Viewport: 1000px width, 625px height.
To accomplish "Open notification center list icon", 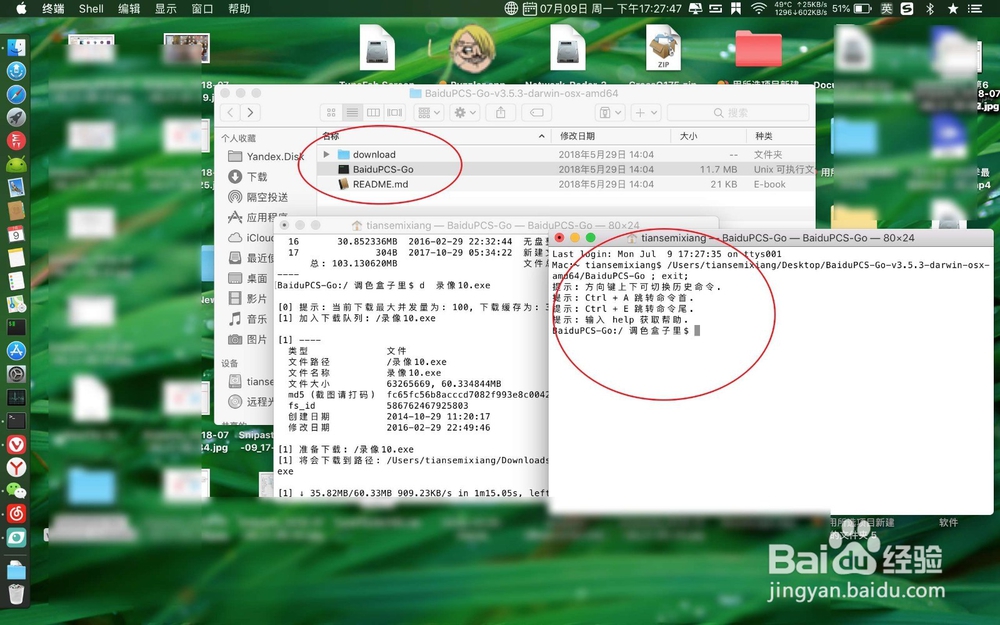I will coord(975,8).
